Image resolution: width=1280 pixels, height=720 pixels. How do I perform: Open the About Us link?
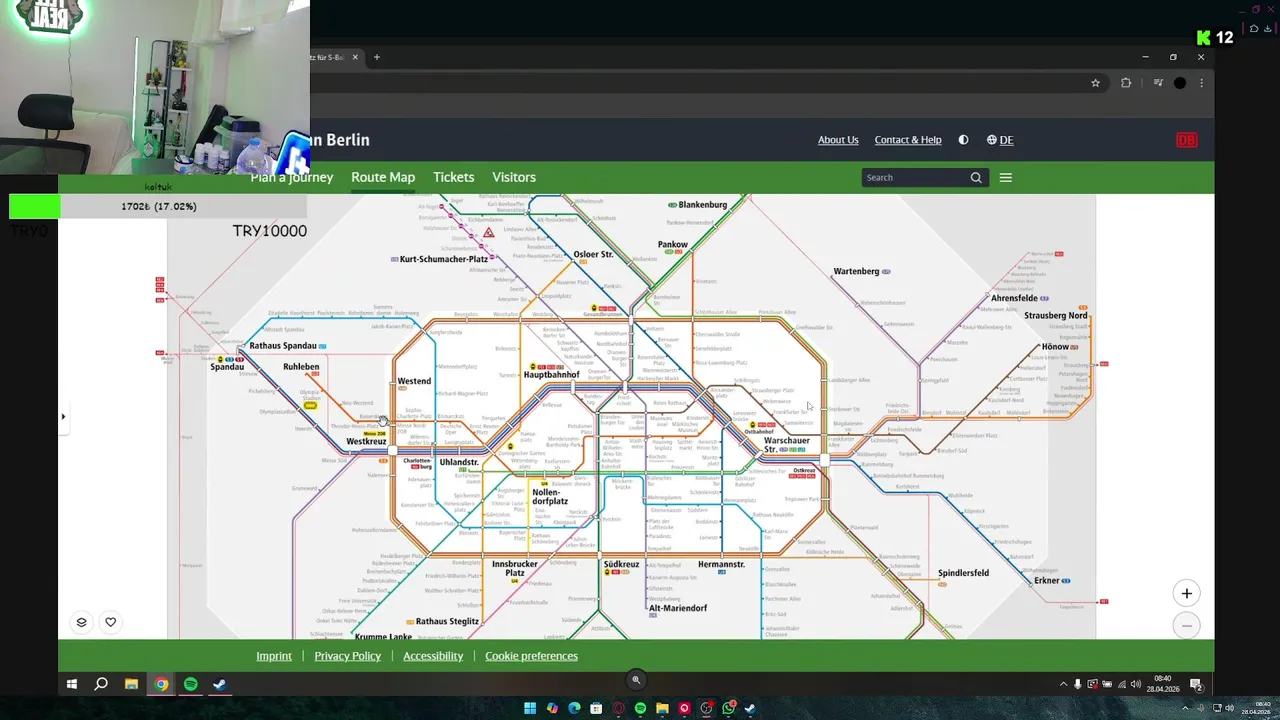838,140
